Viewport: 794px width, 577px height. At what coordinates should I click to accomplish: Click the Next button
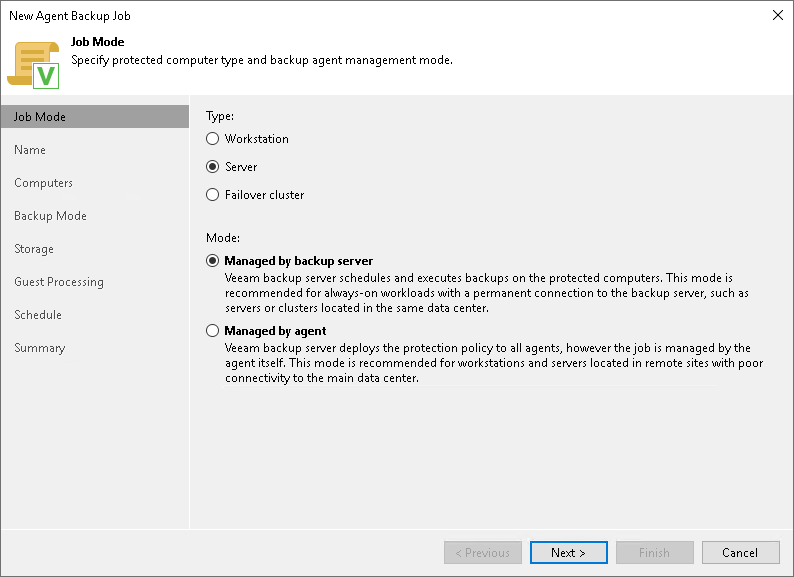click(x=569, y=553)
